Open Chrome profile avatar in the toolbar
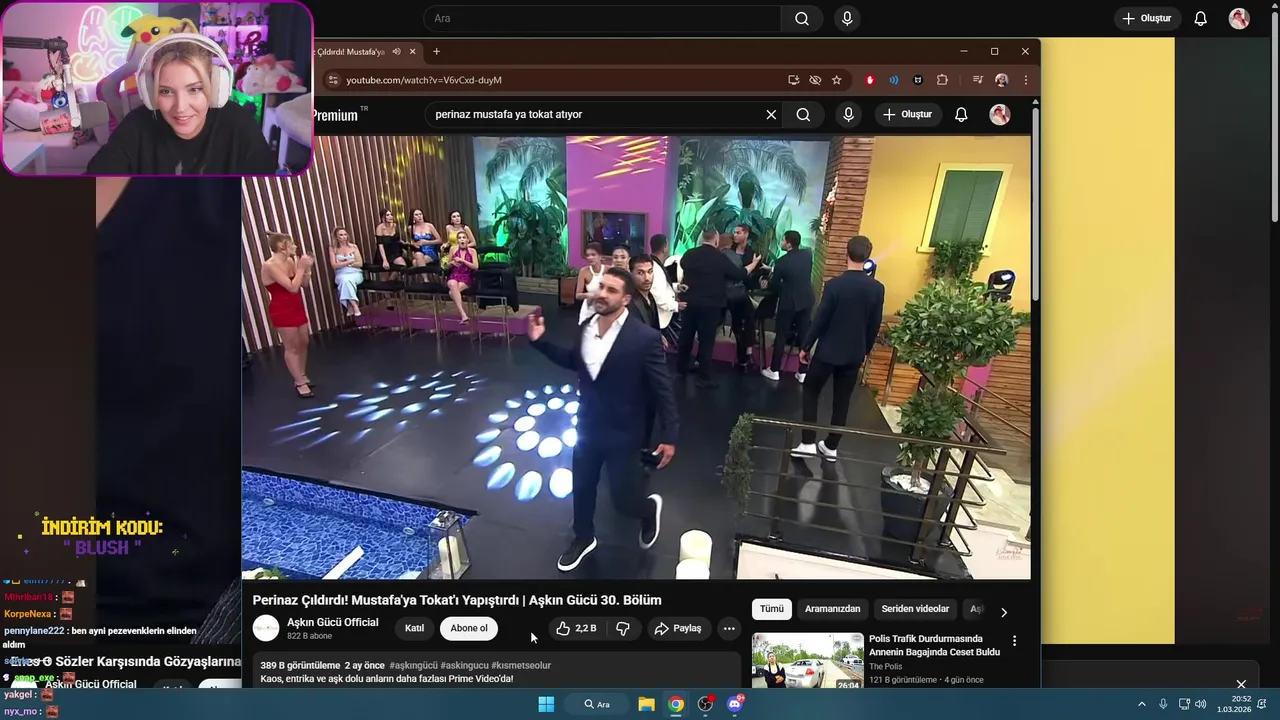The image size is (1280, 720). pos(1001,80)
